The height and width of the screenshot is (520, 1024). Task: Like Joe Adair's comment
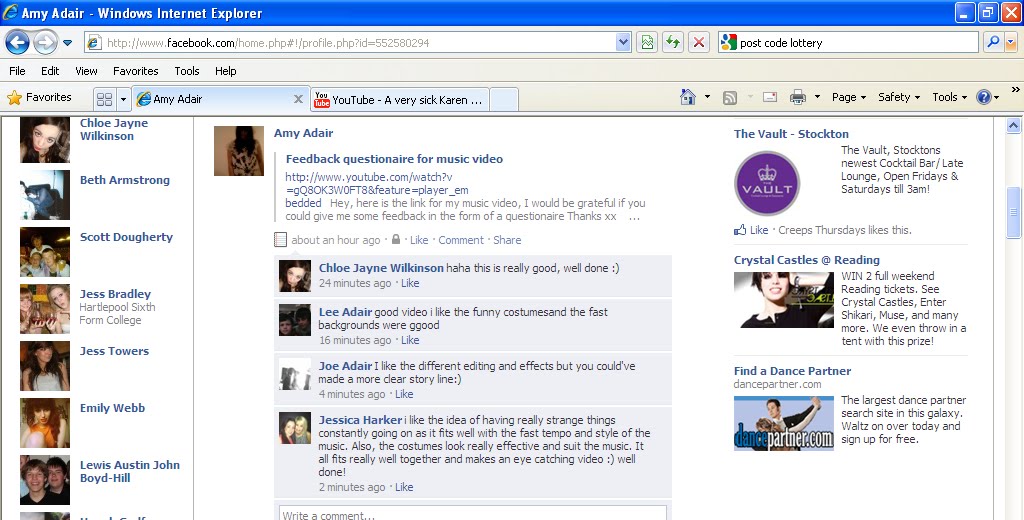coord(404,394)
